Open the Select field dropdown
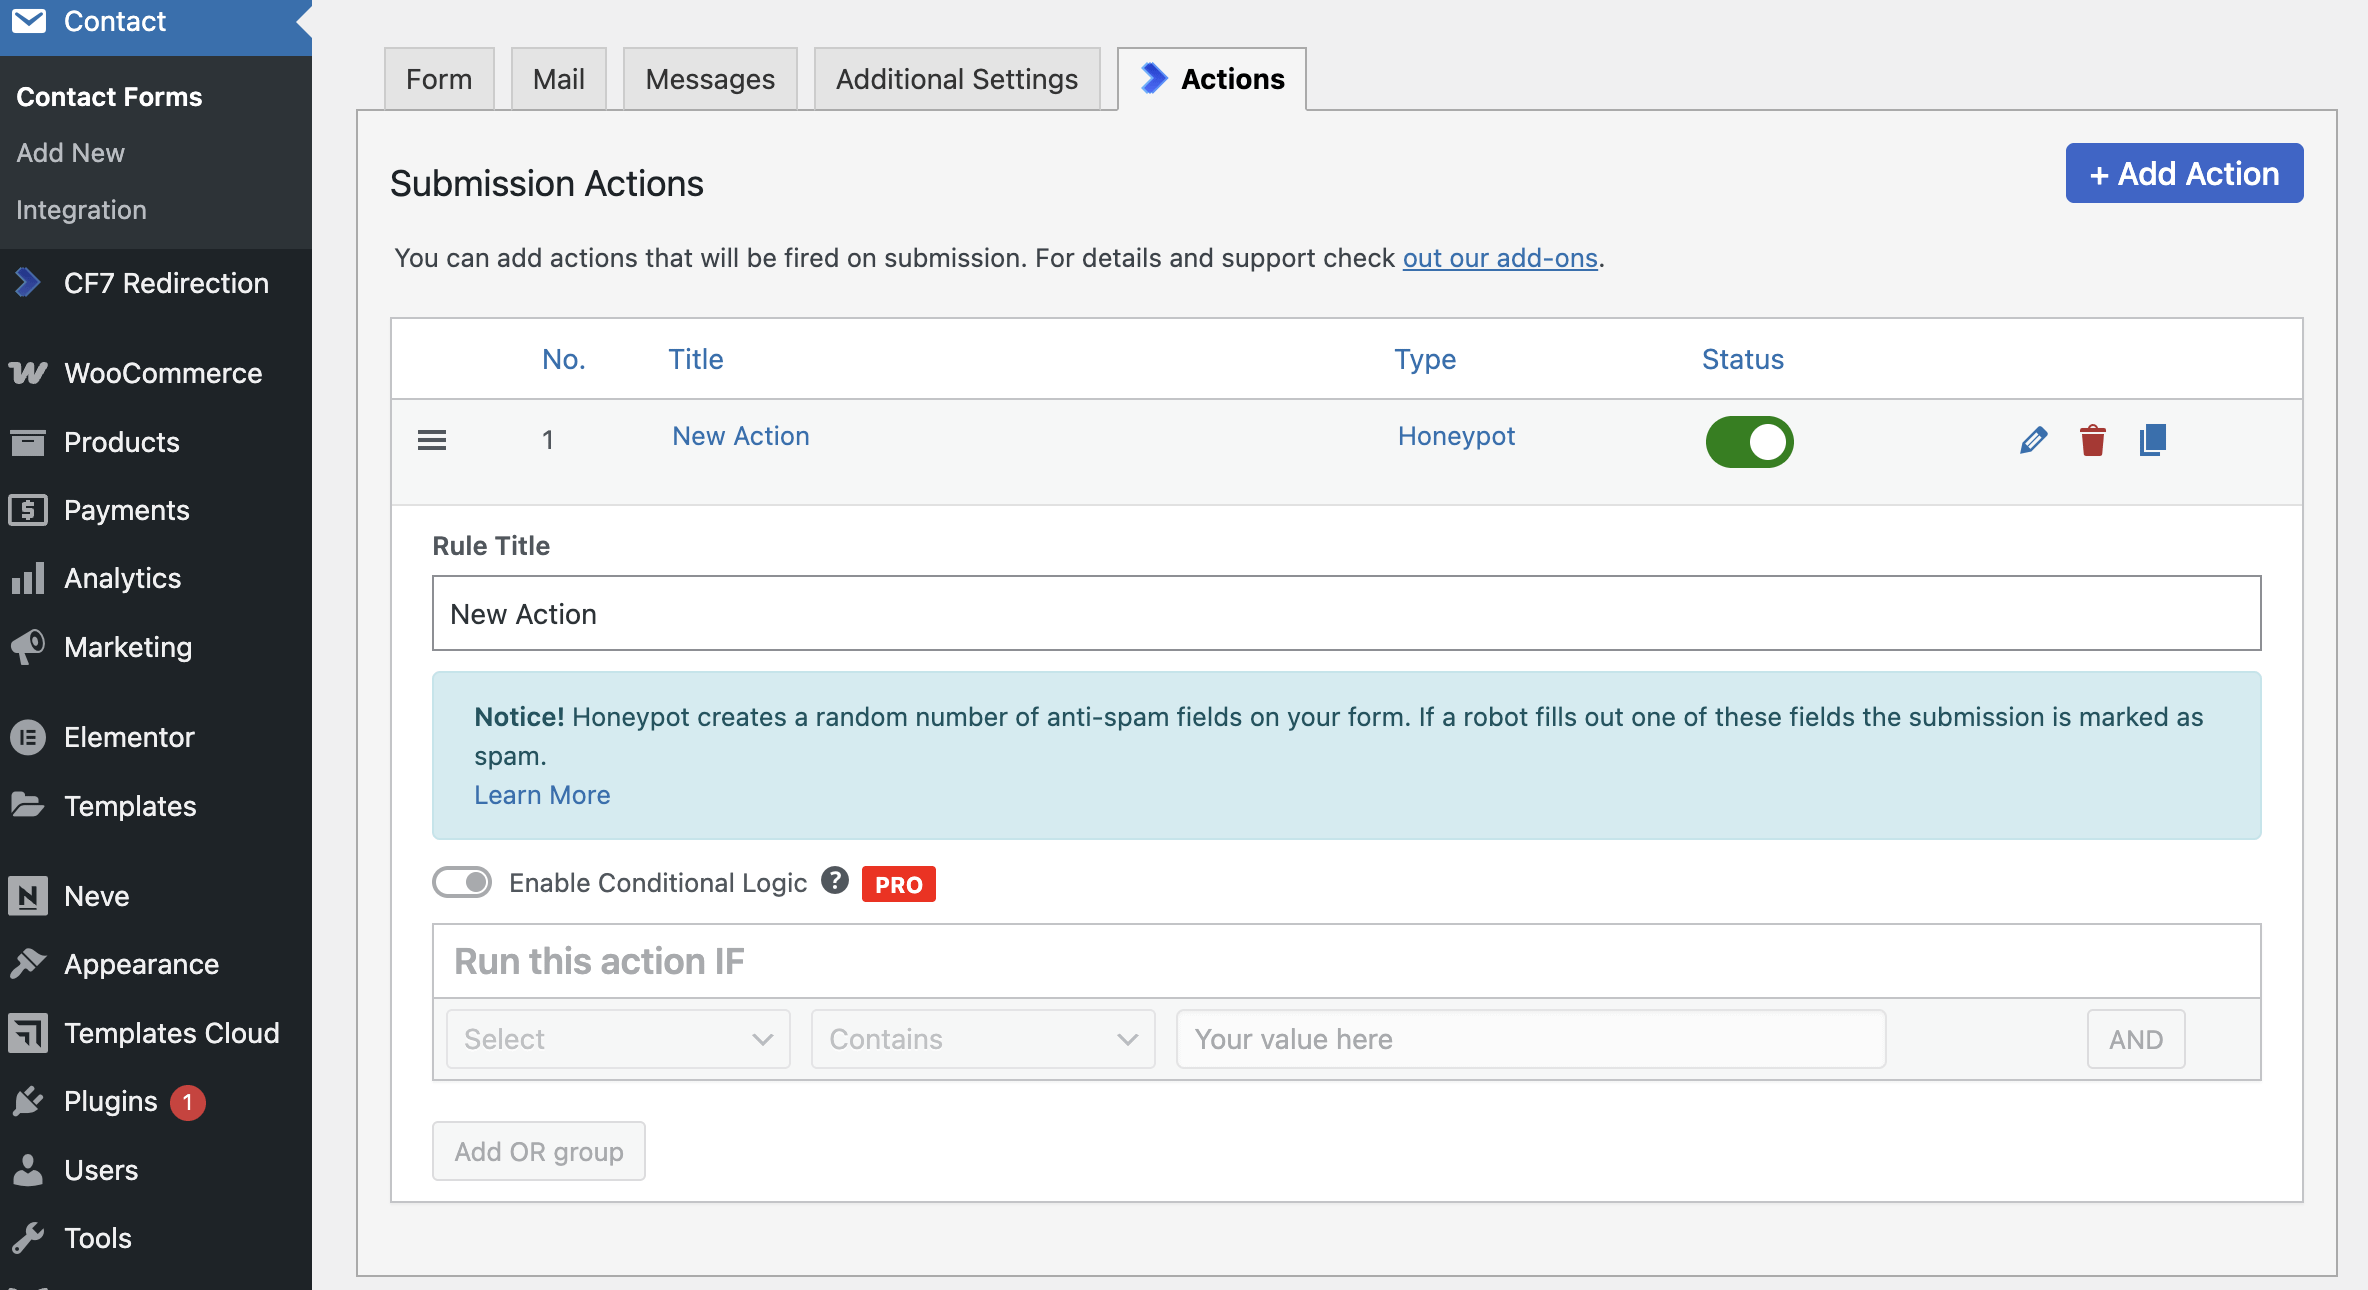 (x=618, y=1039)
